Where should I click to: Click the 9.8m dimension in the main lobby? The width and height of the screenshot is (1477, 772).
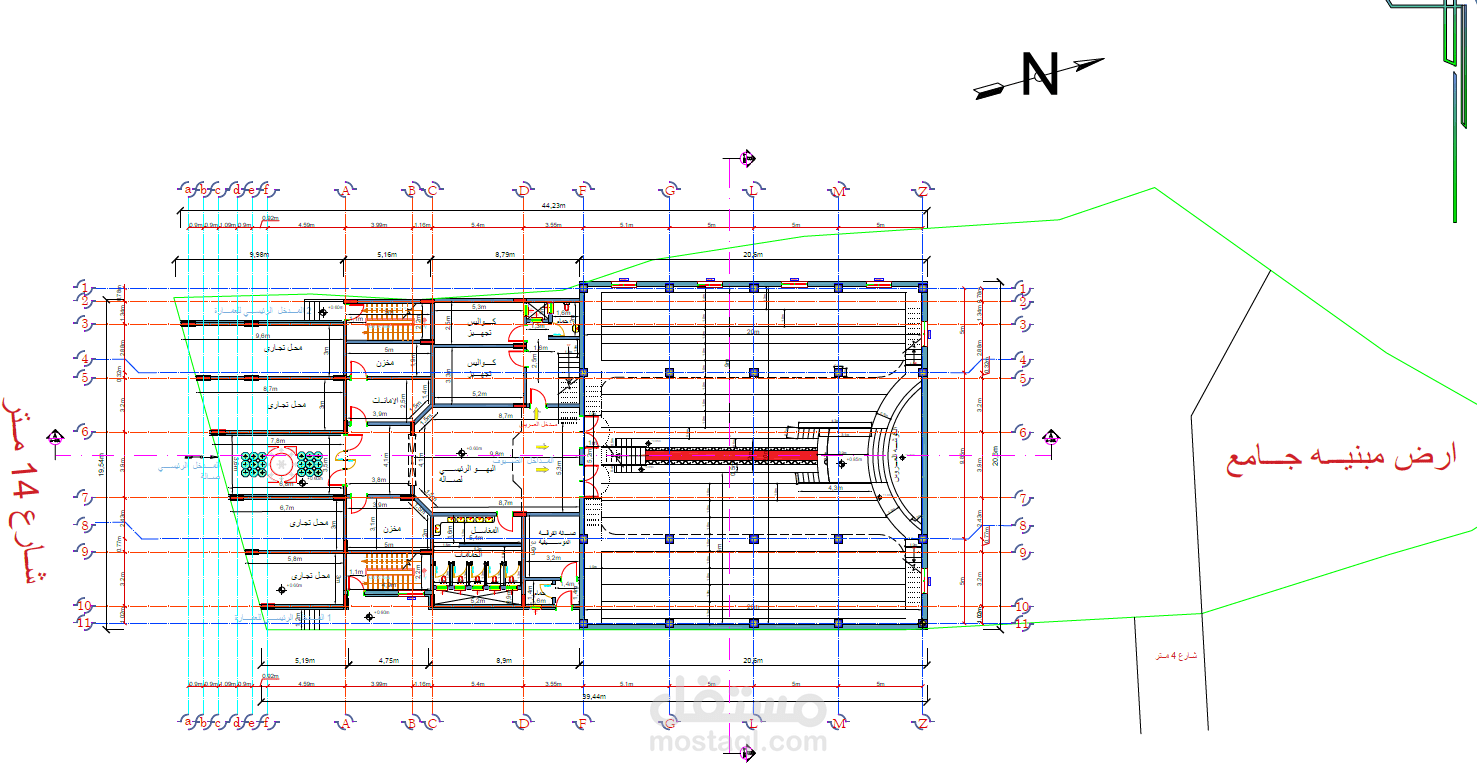coord(497,453)
